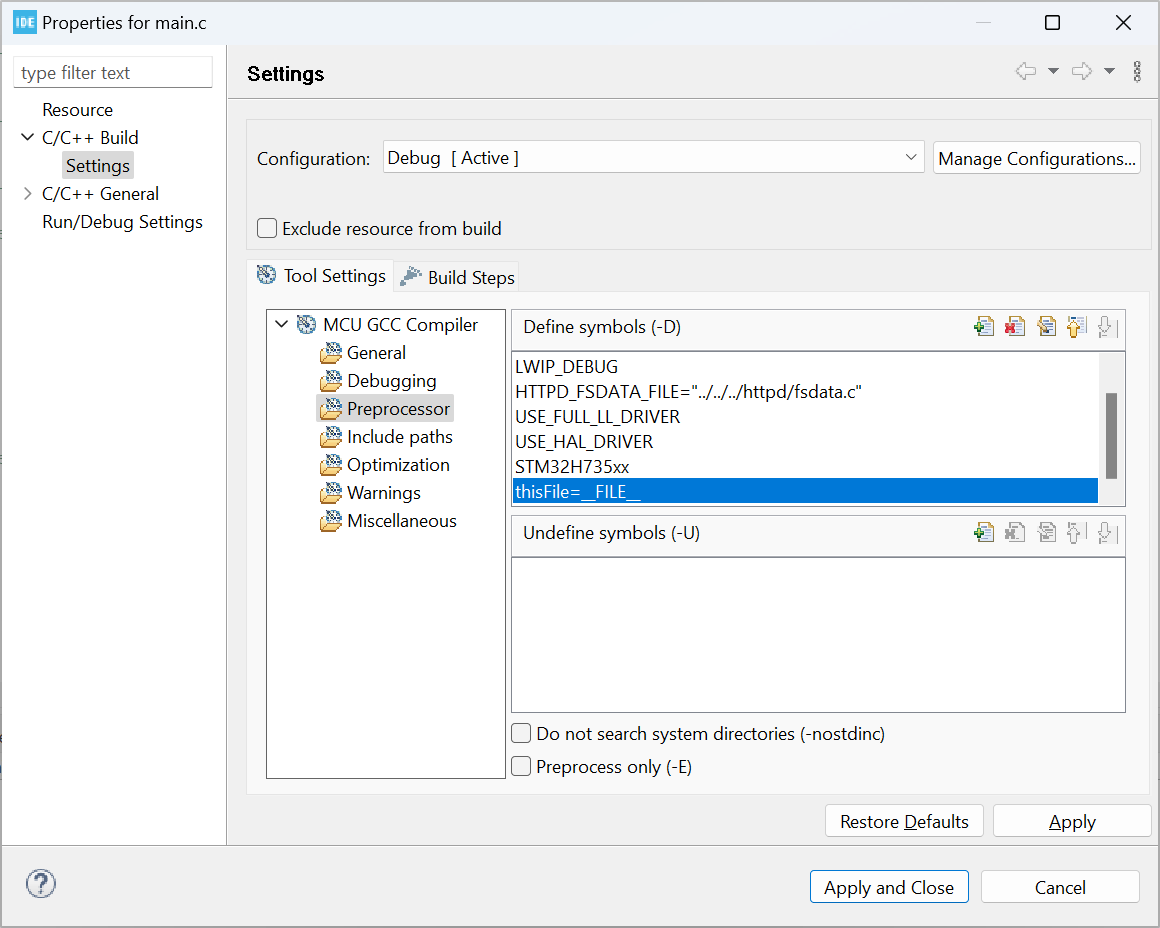This screenshot has height=928, width=1160.
Task: Toggle the Preprocess only (-E) option
Action: (x=521, y=767)
